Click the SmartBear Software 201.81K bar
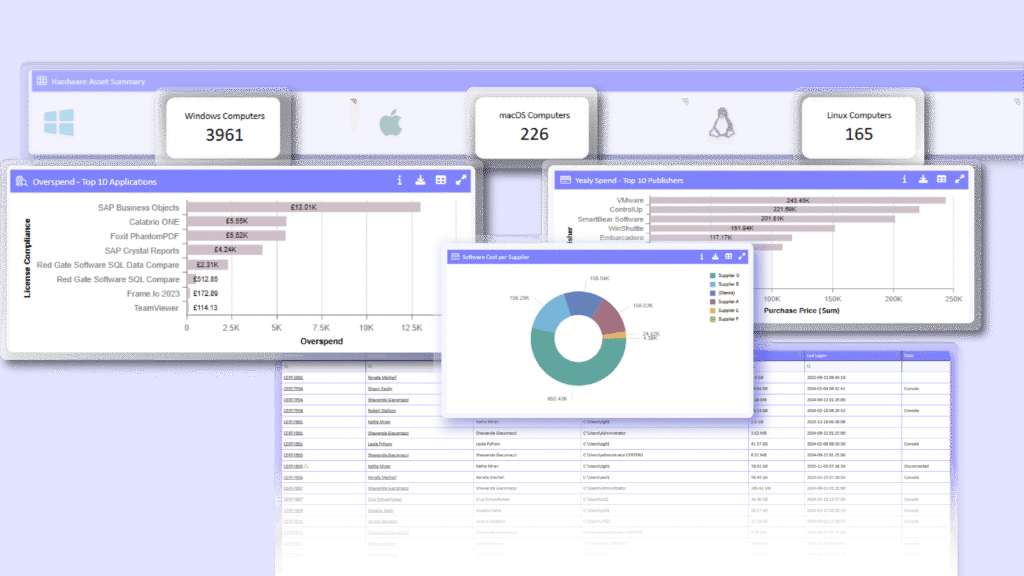 point(773,219)
